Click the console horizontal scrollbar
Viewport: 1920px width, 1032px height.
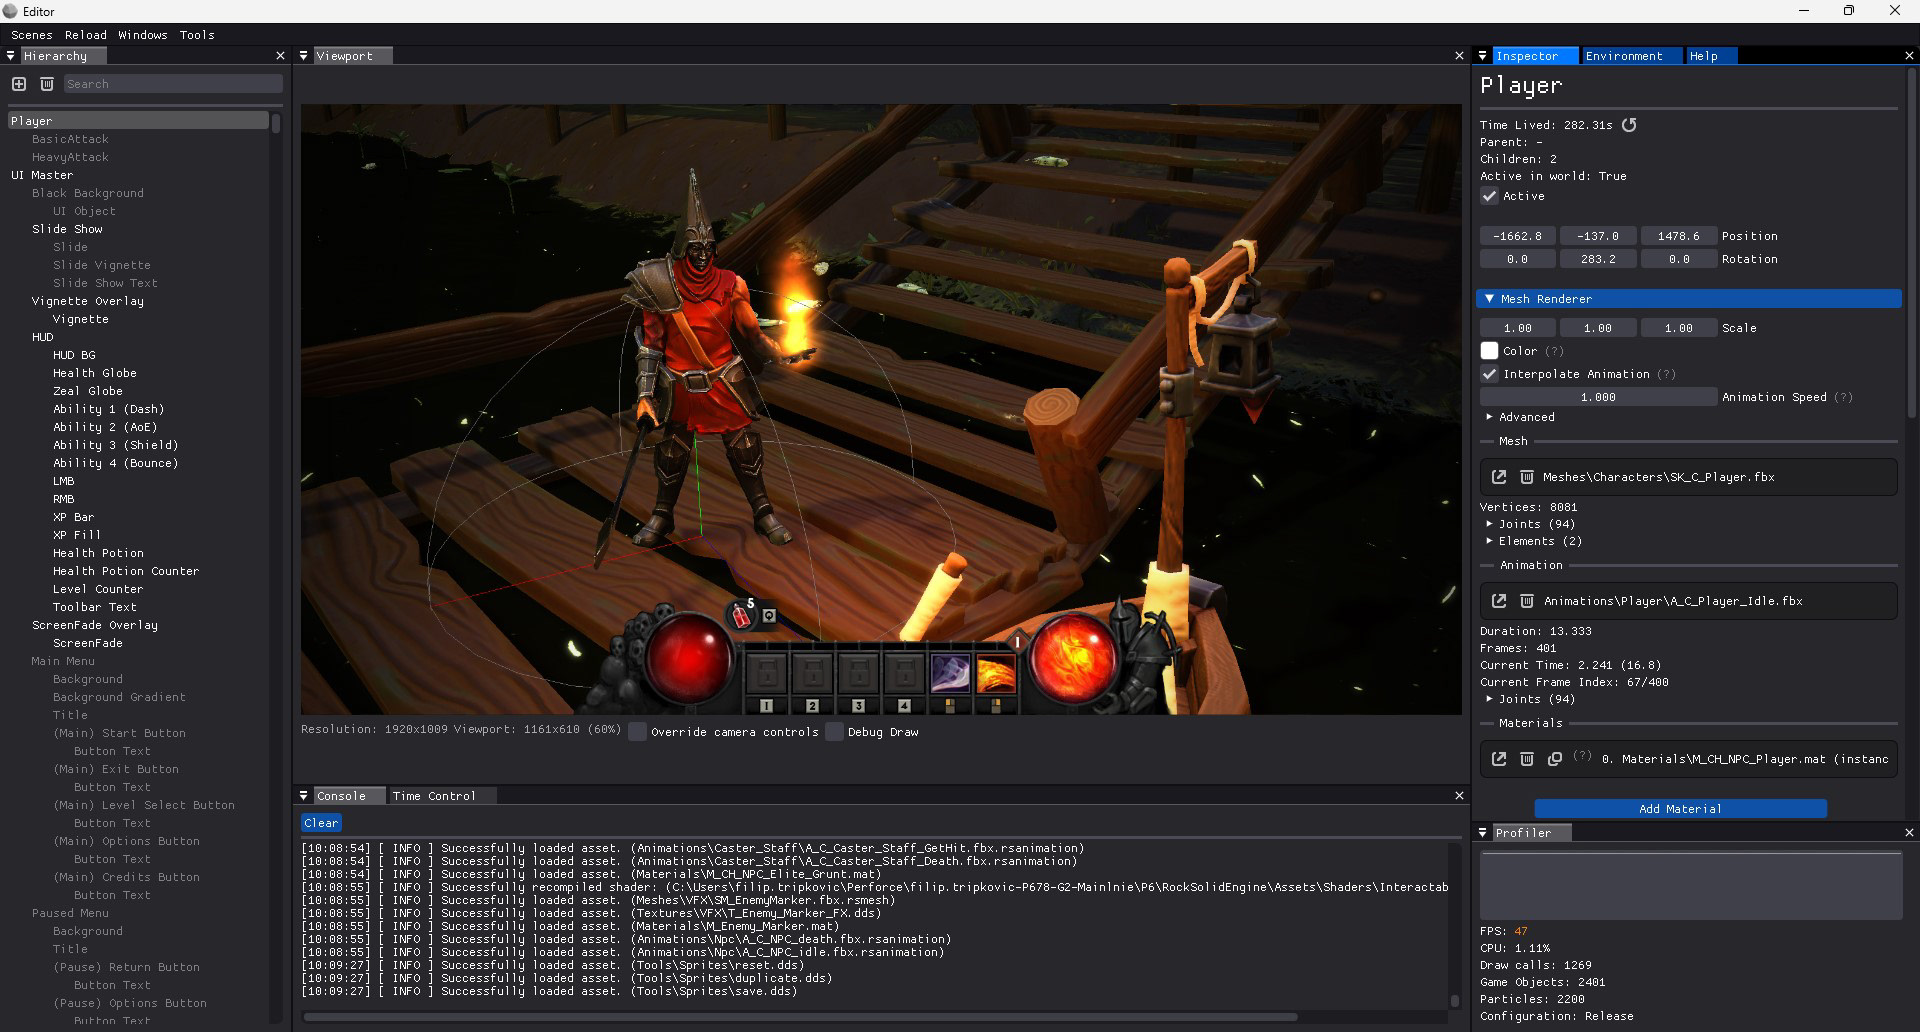800,1017
